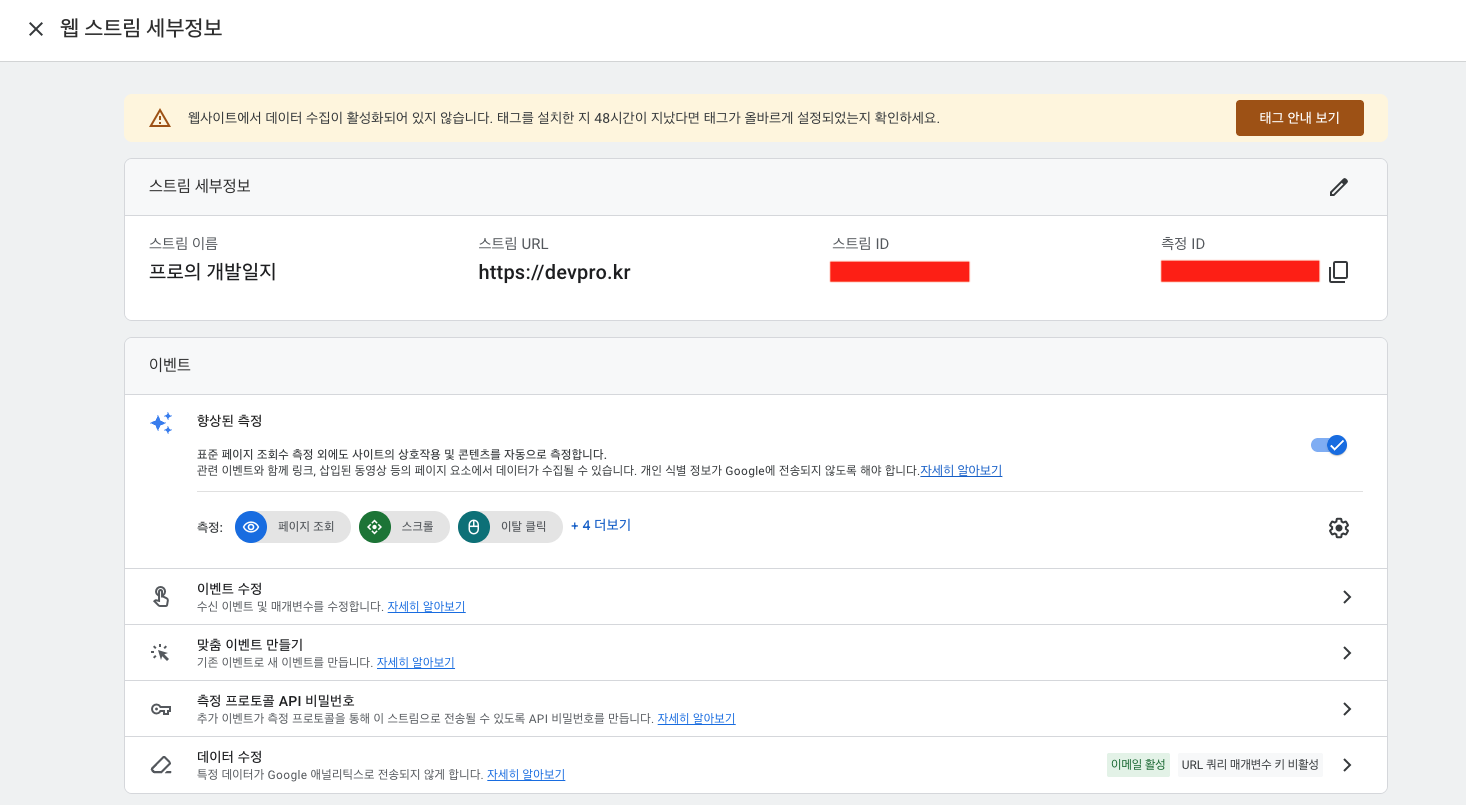
Task: Expand the 맞춤 이벤트 만들기 row chevron
Action: coord(1346,653)
